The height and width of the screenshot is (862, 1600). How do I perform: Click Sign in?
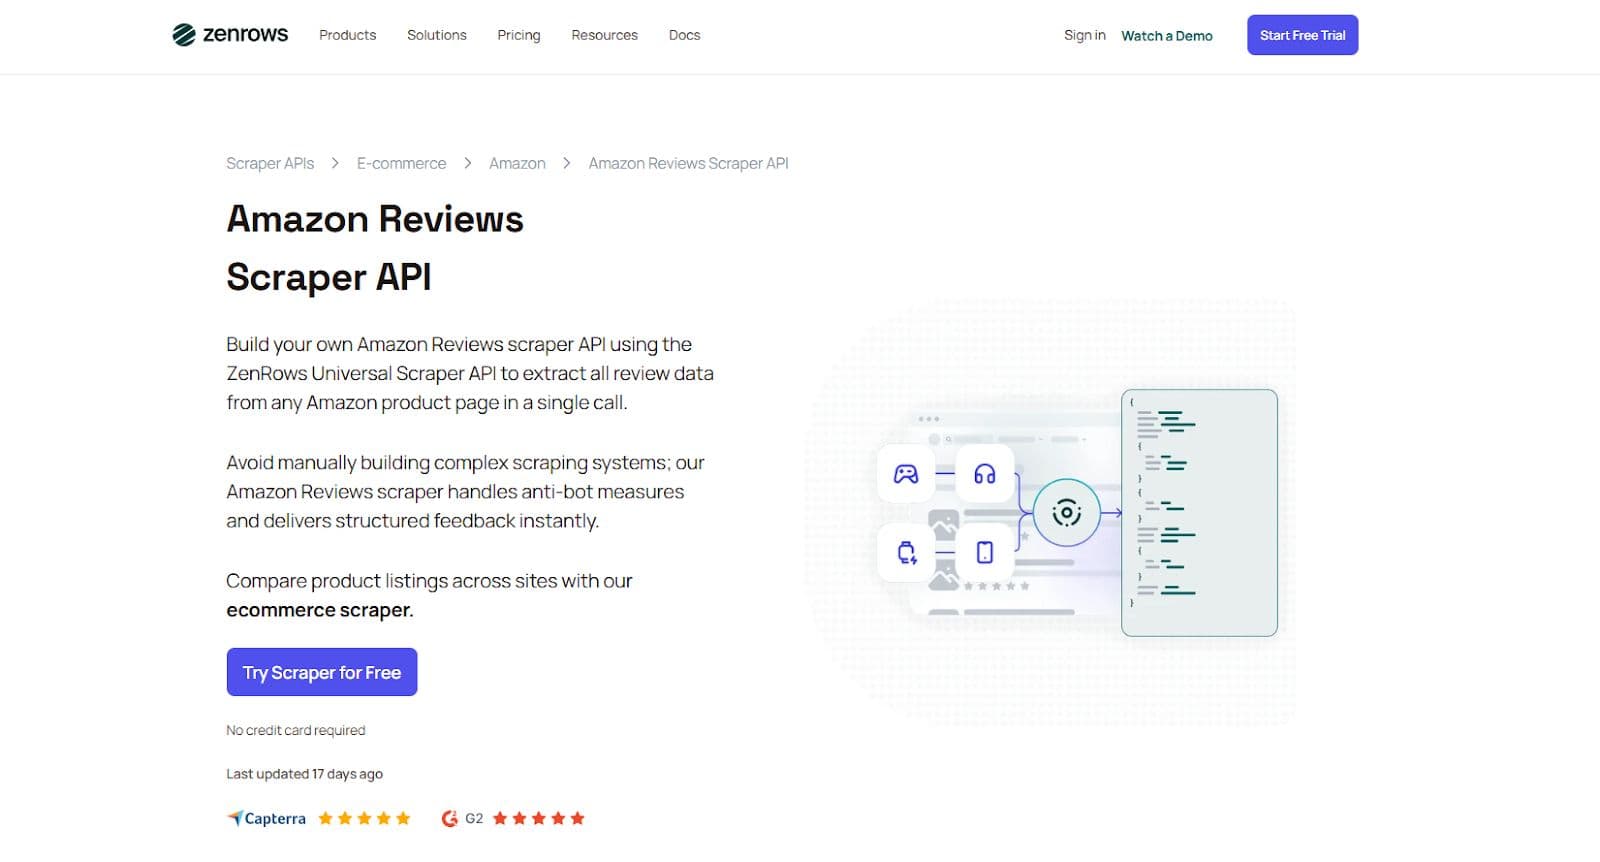click(1085, 35)
